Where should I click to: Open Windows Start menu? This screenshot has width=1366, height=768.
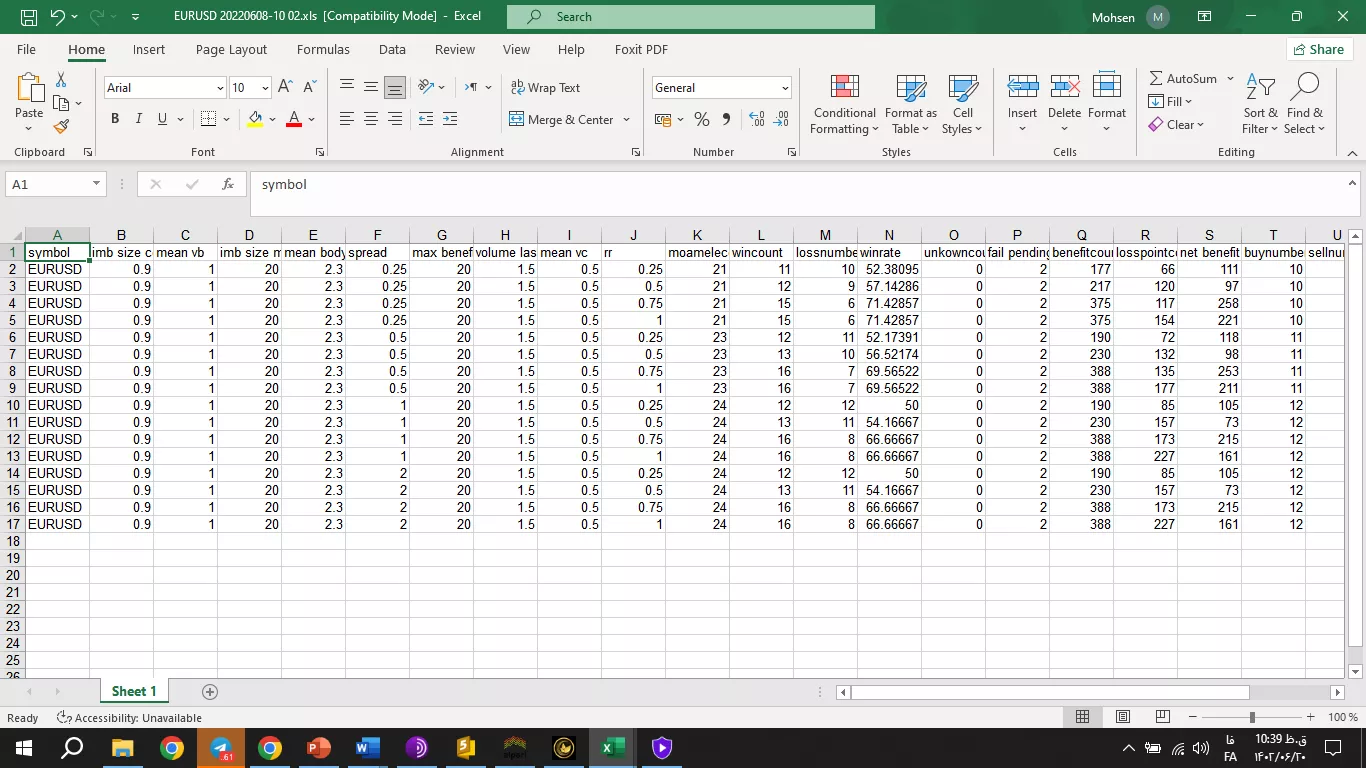coord(24,747)
